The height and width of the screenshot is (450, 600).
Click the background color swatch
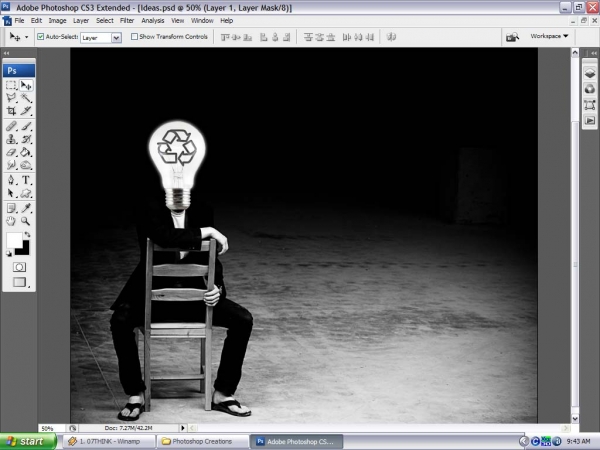24,249
